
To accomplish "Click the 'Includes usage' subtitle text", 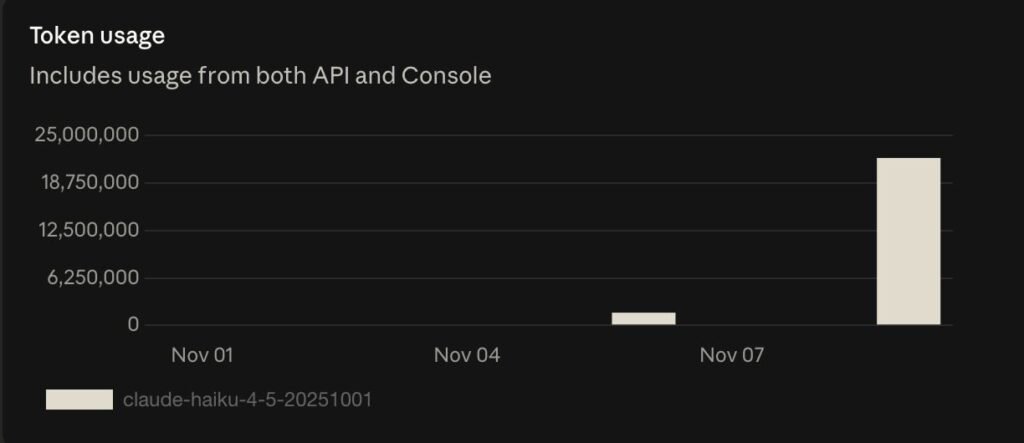I will pyautogui.click(x=260, y=76).
